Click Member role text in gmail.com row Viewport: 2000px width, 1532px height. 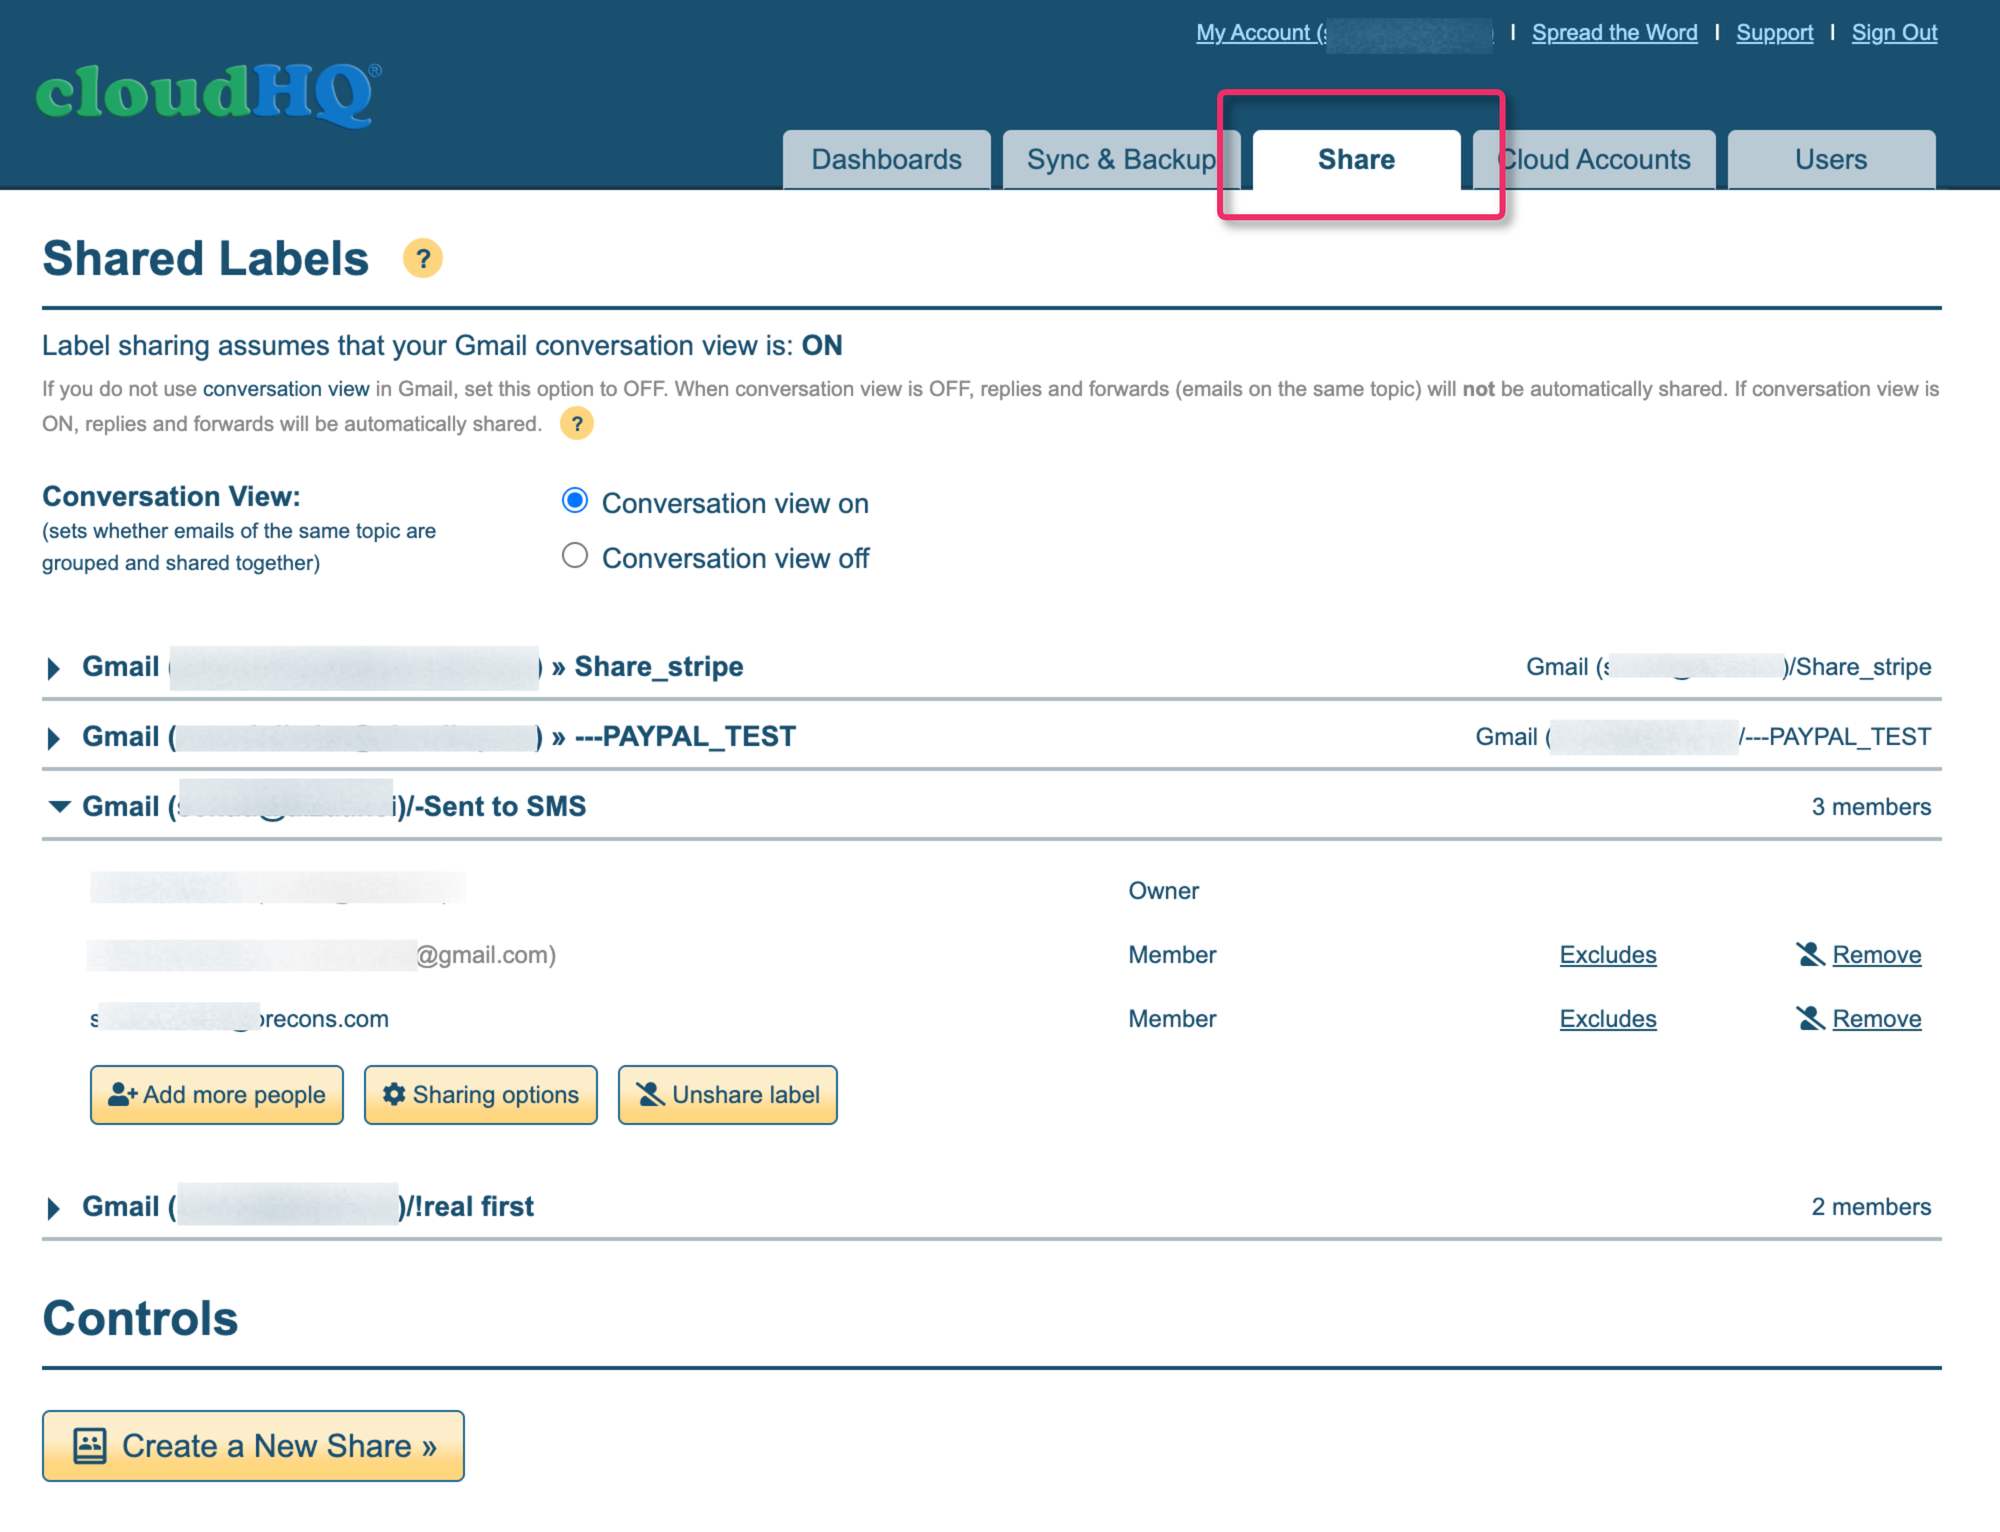tap(1172, 955)
